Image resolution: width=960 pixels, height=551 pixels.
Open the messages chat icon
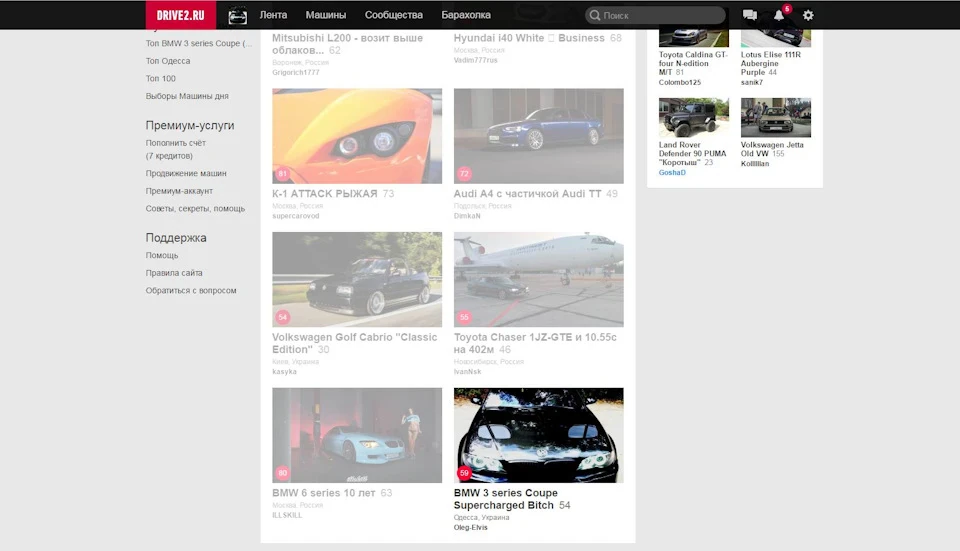coord(749,15)
